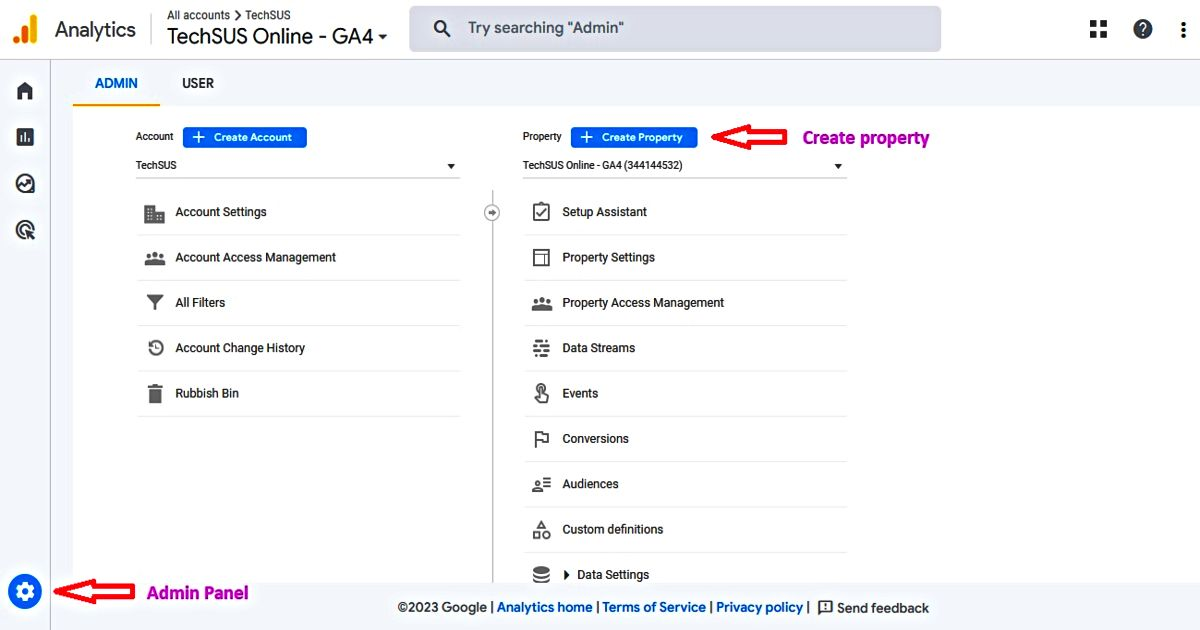This screenshot has height=630, width=1200.
Task: Open the three-dot more options menu
Action: click(x=1183, y=29)
